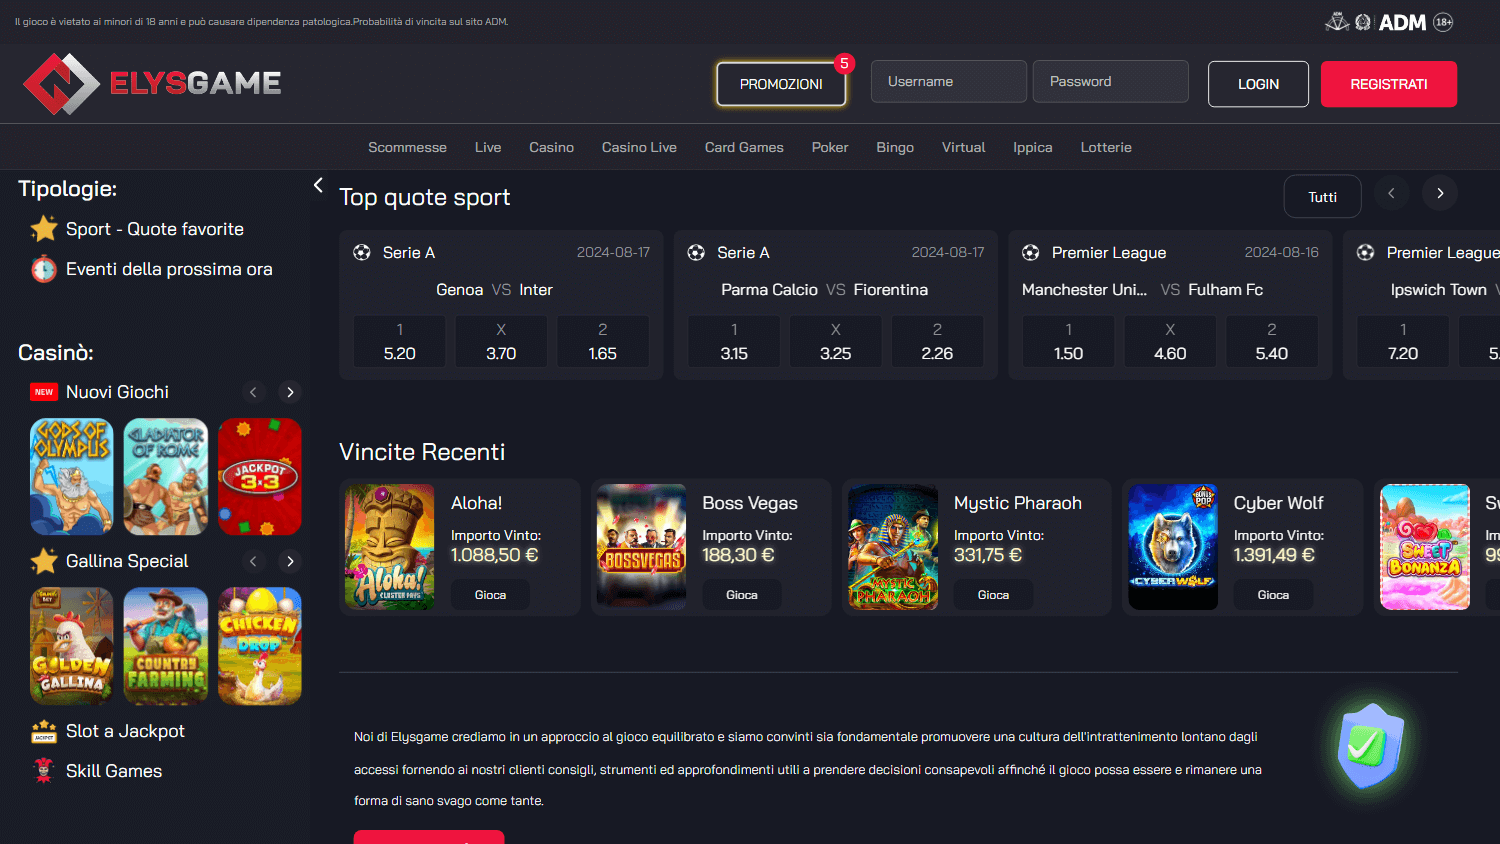The image size is (1500, 844).
Task: Go to the Casino tab
Action: tap(551, 147)
